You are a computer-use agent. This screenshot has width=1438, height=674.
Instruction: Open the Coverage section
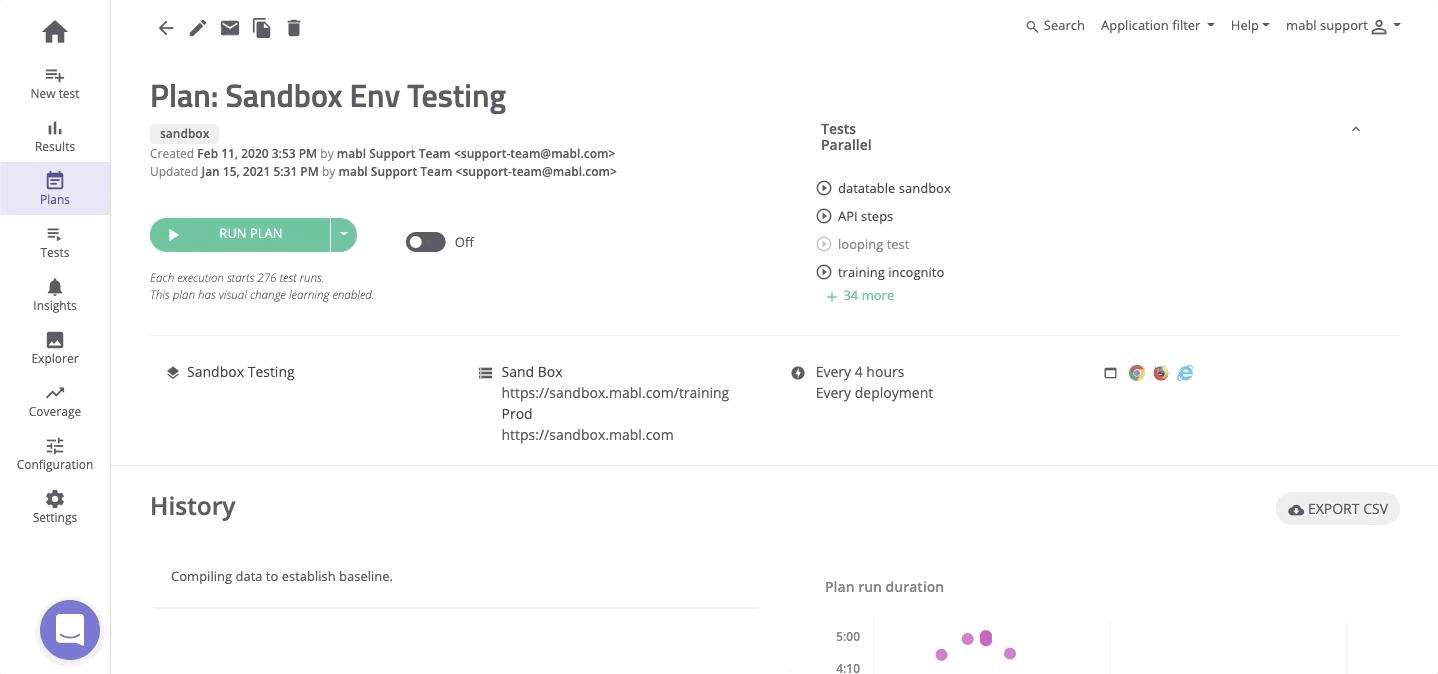pyautogui.click(x=55, y=401)
